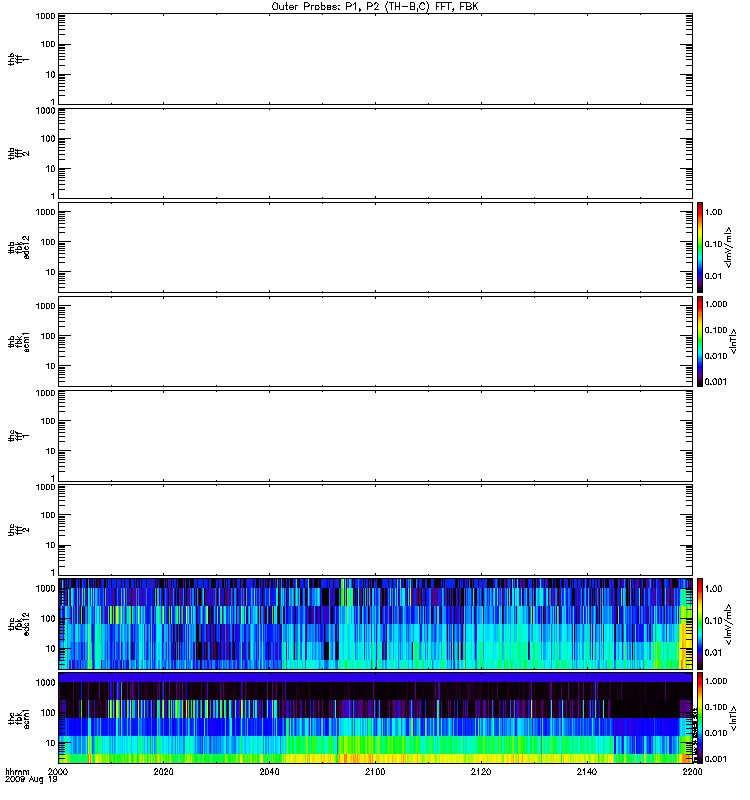This screenshot has height=800, width=750.
Task: Select the thc fff 2 empty plot panel
Action: click(x=375, y=530)
